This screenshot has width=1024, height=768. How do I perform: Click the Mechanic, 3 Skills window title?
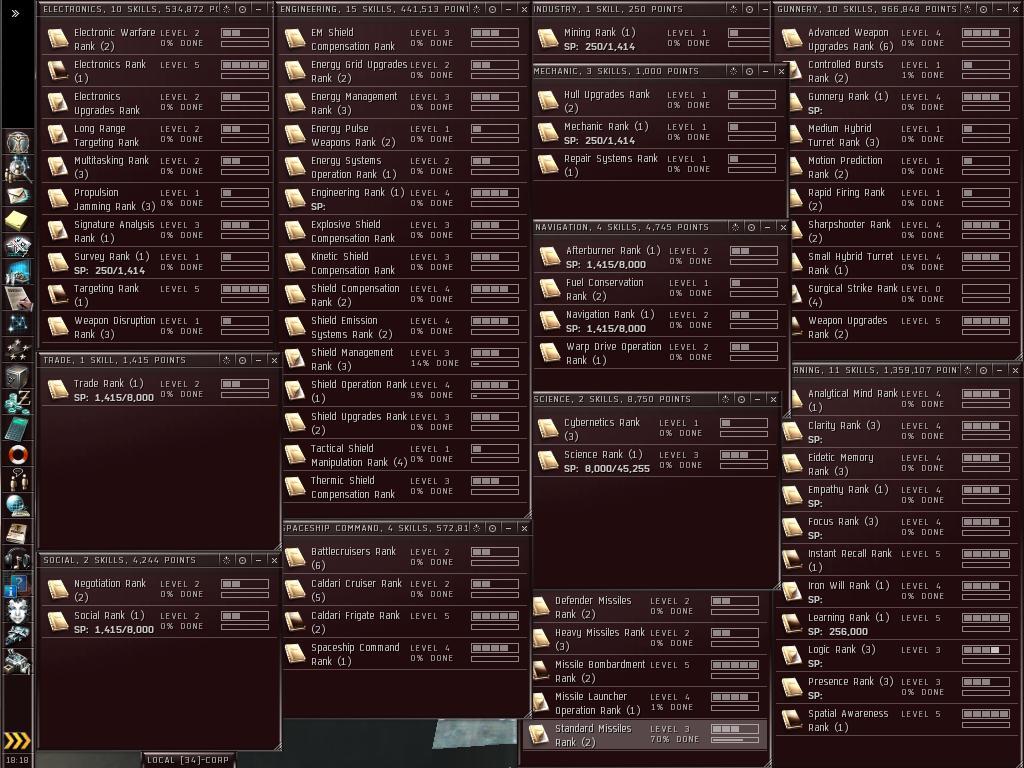pyautogui.click(x=616, y=71)
